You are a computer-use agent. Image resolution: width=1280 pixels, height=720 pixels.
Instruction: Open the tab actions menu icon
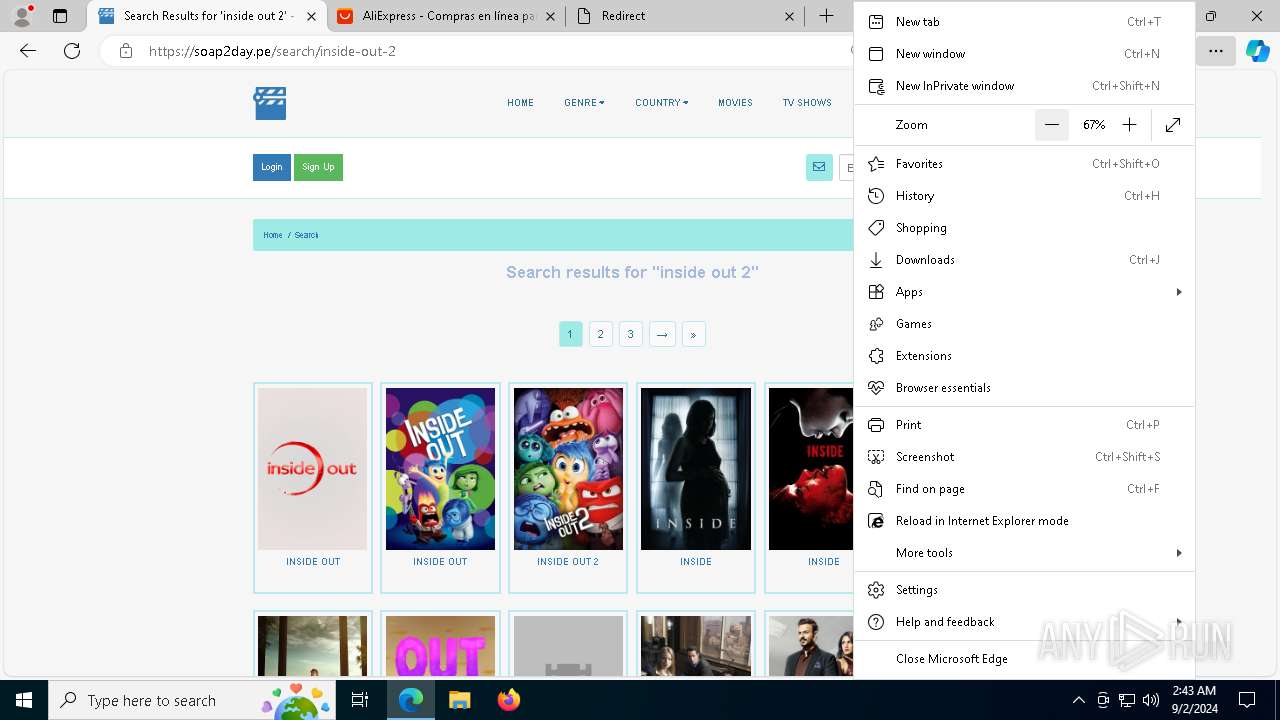pos(60,16)
